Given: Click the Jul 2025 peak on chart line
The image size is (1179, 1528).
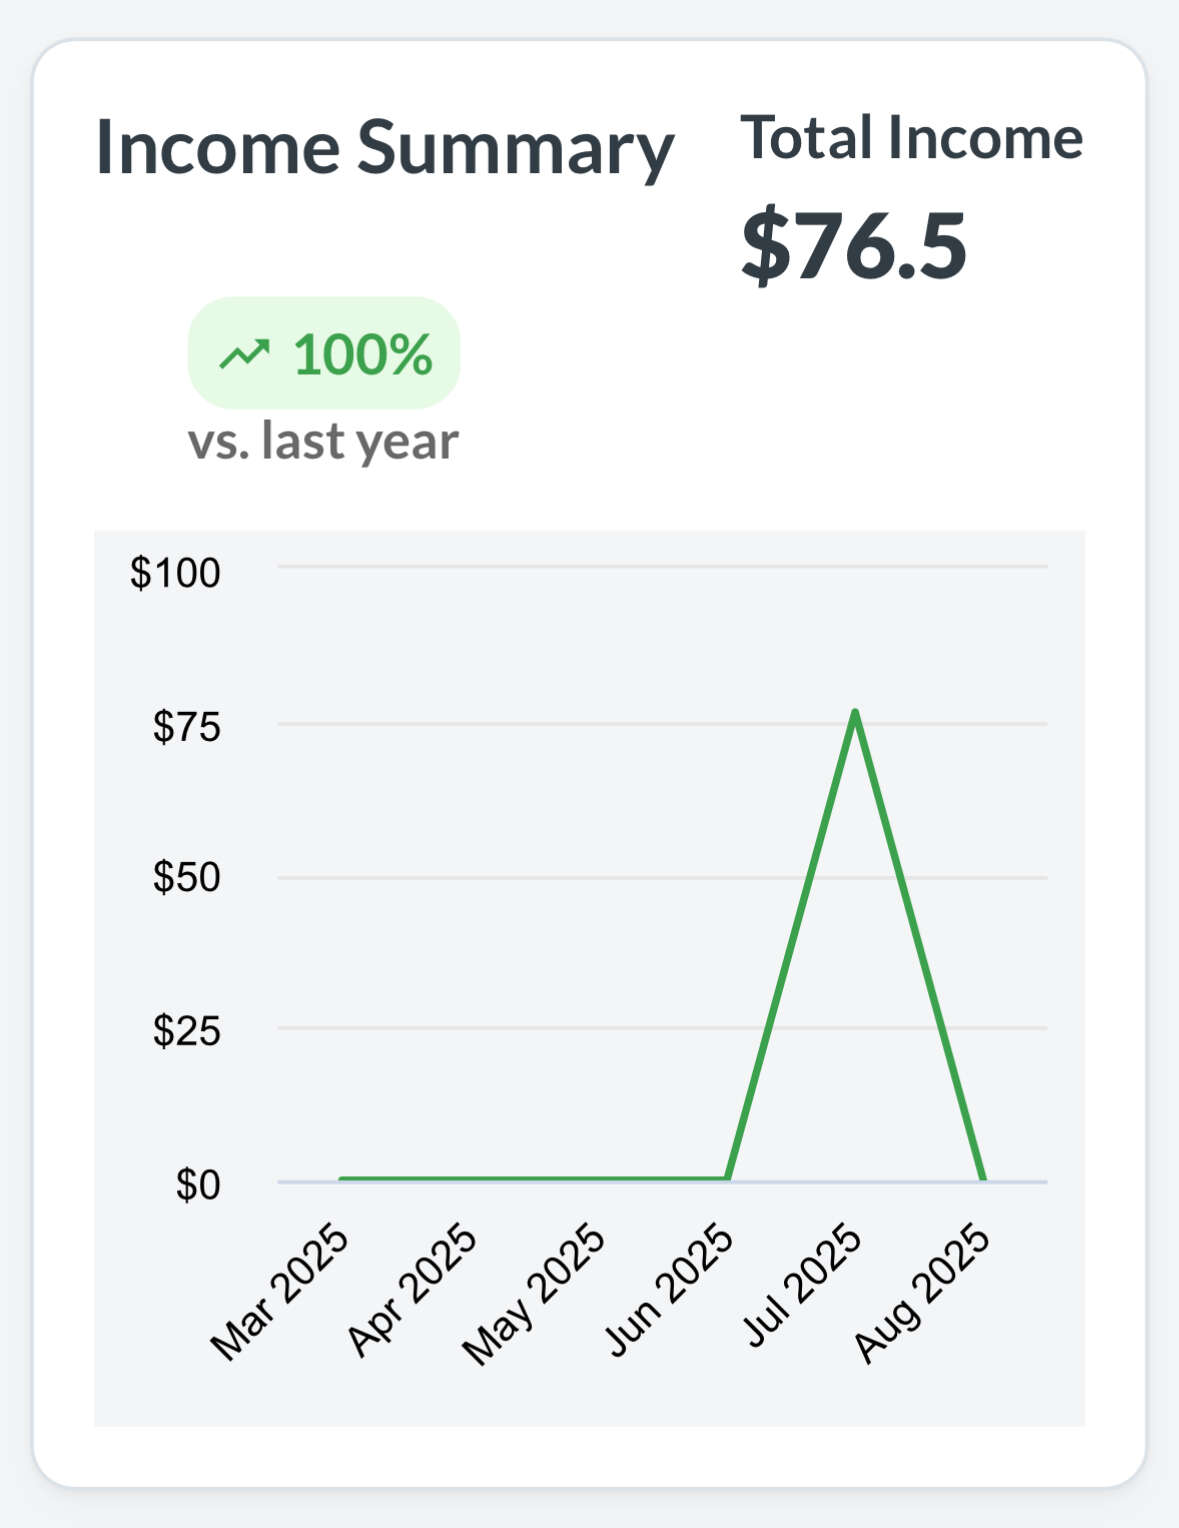Looking at the screenshot, I should point(855,712).
